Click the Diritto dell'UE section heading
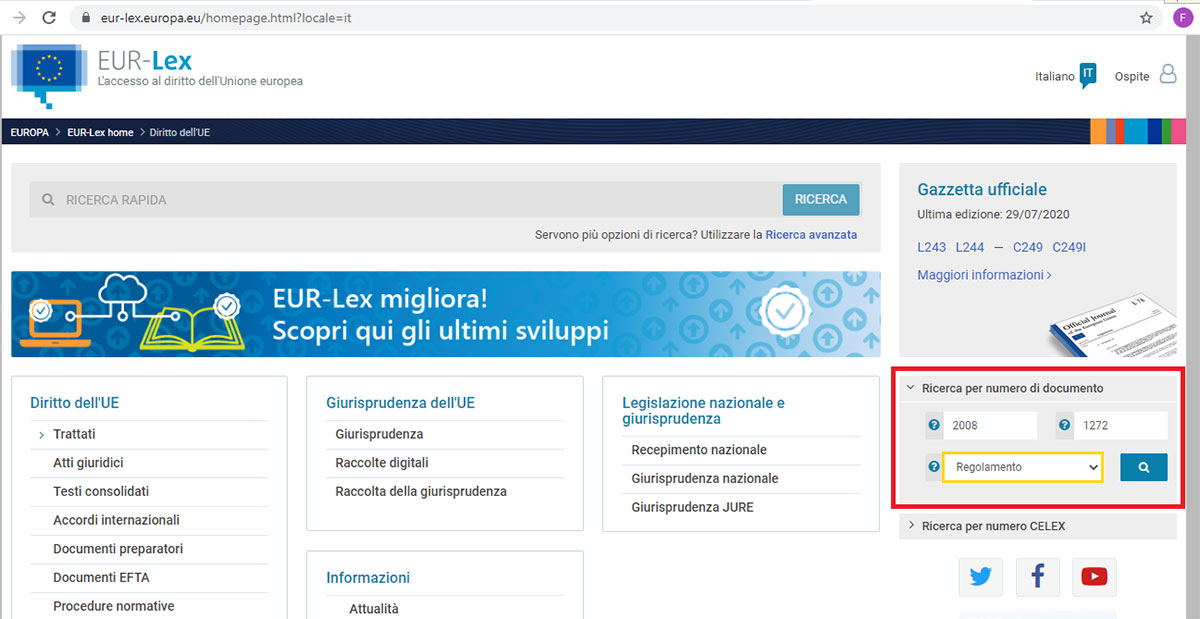Image resolution: width=1200 pixels, height=619 pixels. coord(75,403)
